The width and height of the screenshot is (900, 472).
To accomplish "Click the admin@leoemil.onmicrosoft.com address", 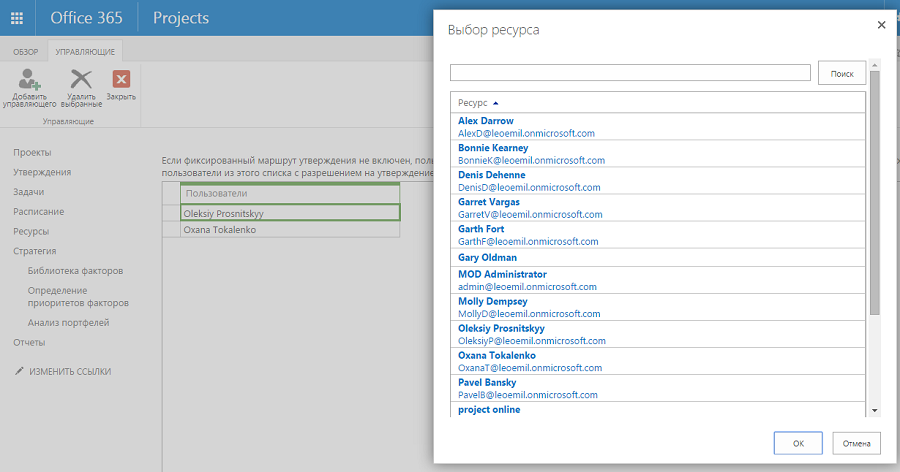I will [527, 287].
